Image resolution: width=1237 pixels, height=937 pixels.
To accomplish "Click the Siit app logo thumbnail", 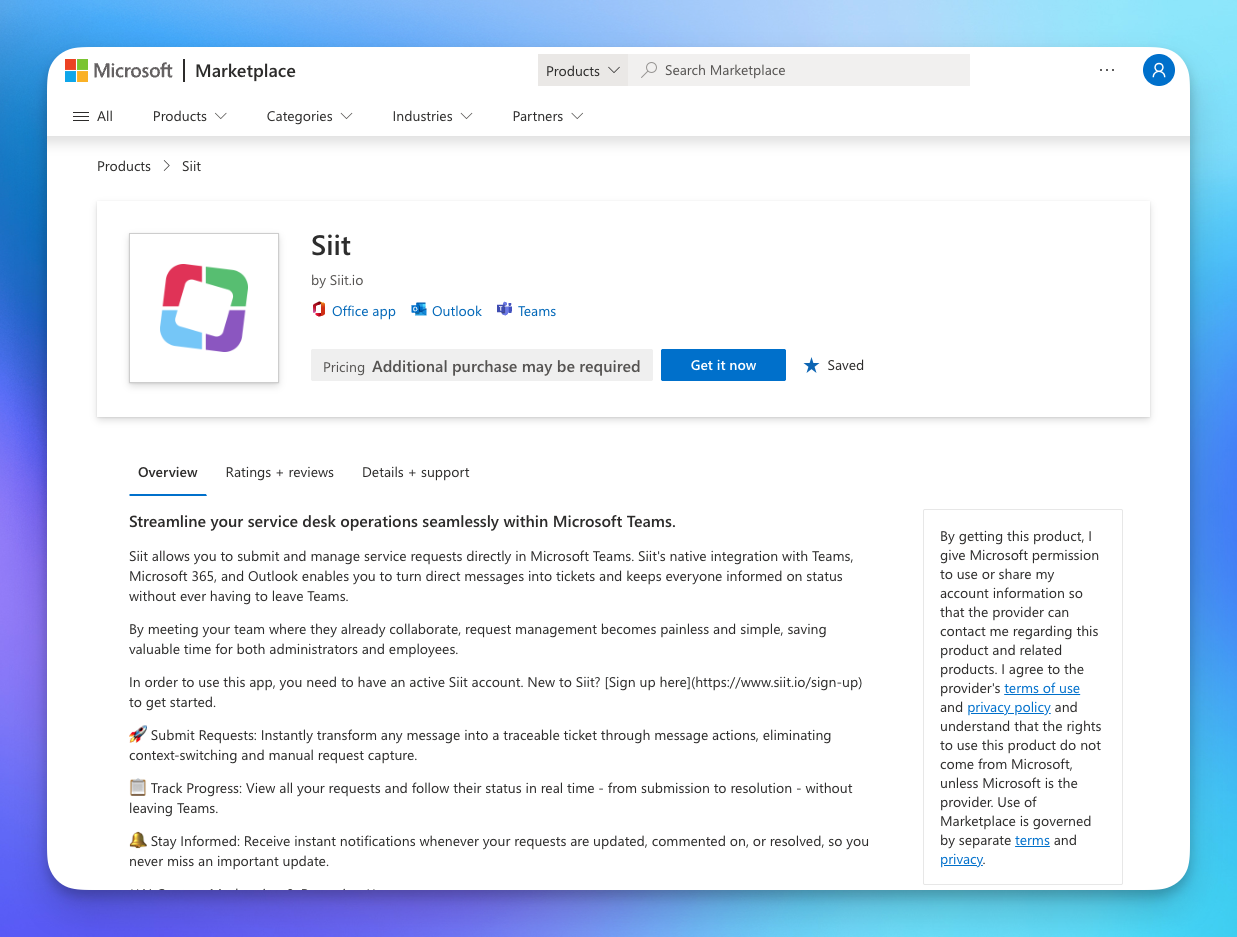I will 204,308.
